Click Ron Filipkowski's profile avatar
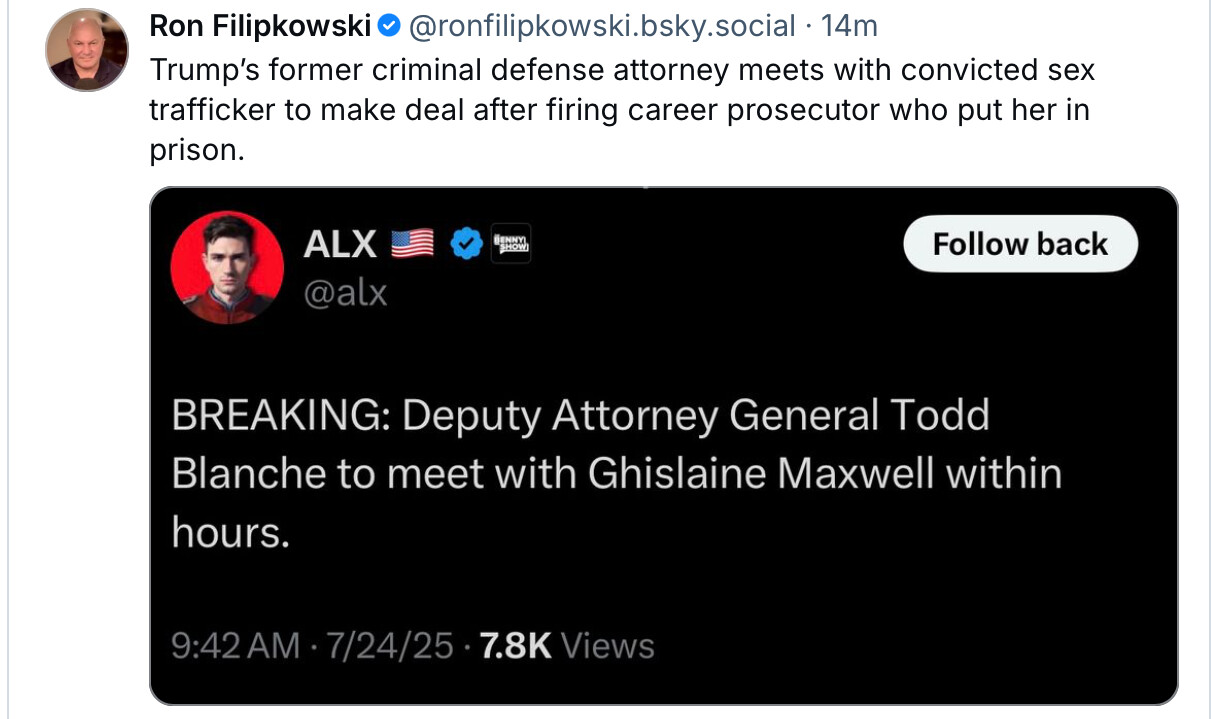The height and width of the screenshot is (719, 1211). click(87, 50)
